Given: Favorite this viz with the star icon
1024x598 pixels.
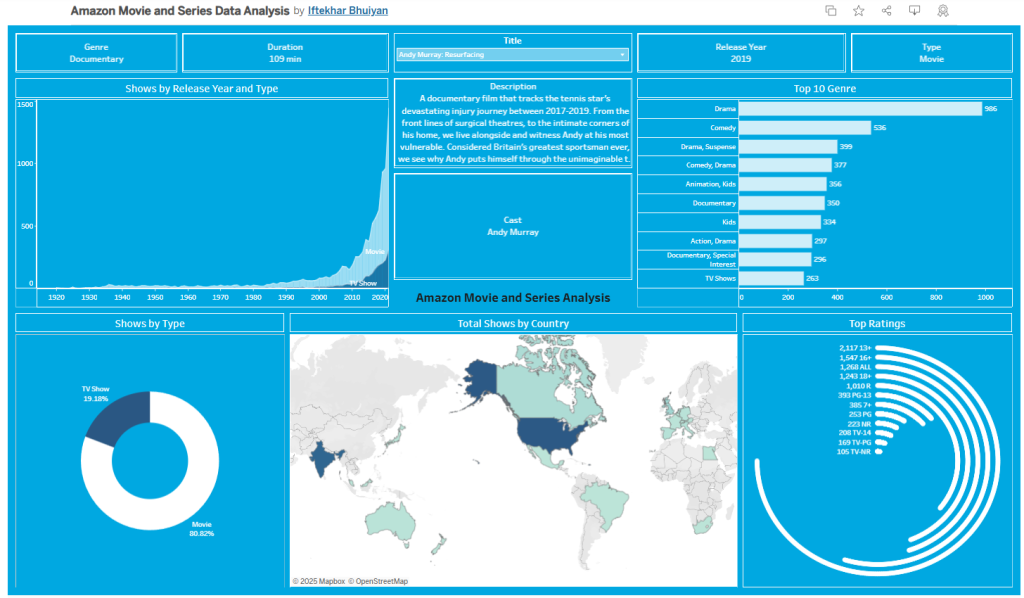Looking at the screenshot, I should (858, 10).
